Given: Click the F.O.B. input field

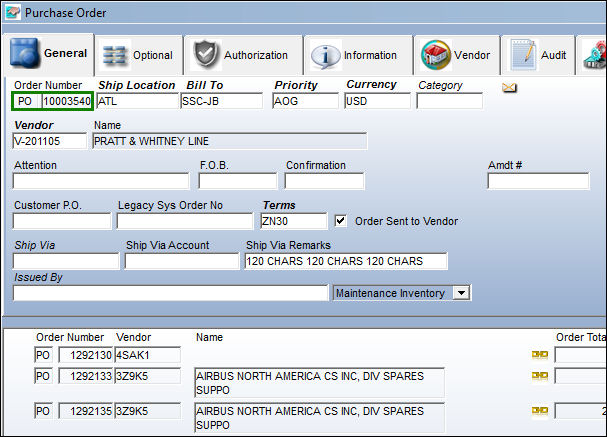Looking at the screenshot, I should [238, 181].
